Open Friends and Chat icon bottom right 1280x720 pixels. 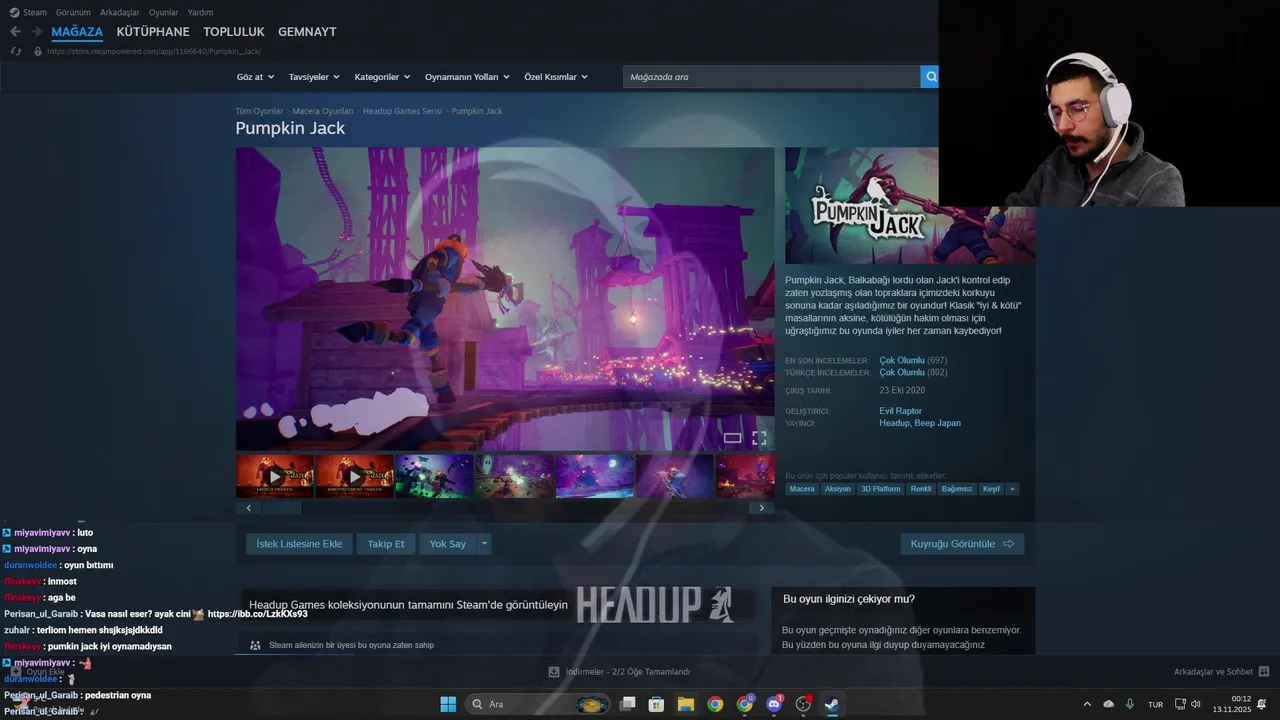point(1264,672)
